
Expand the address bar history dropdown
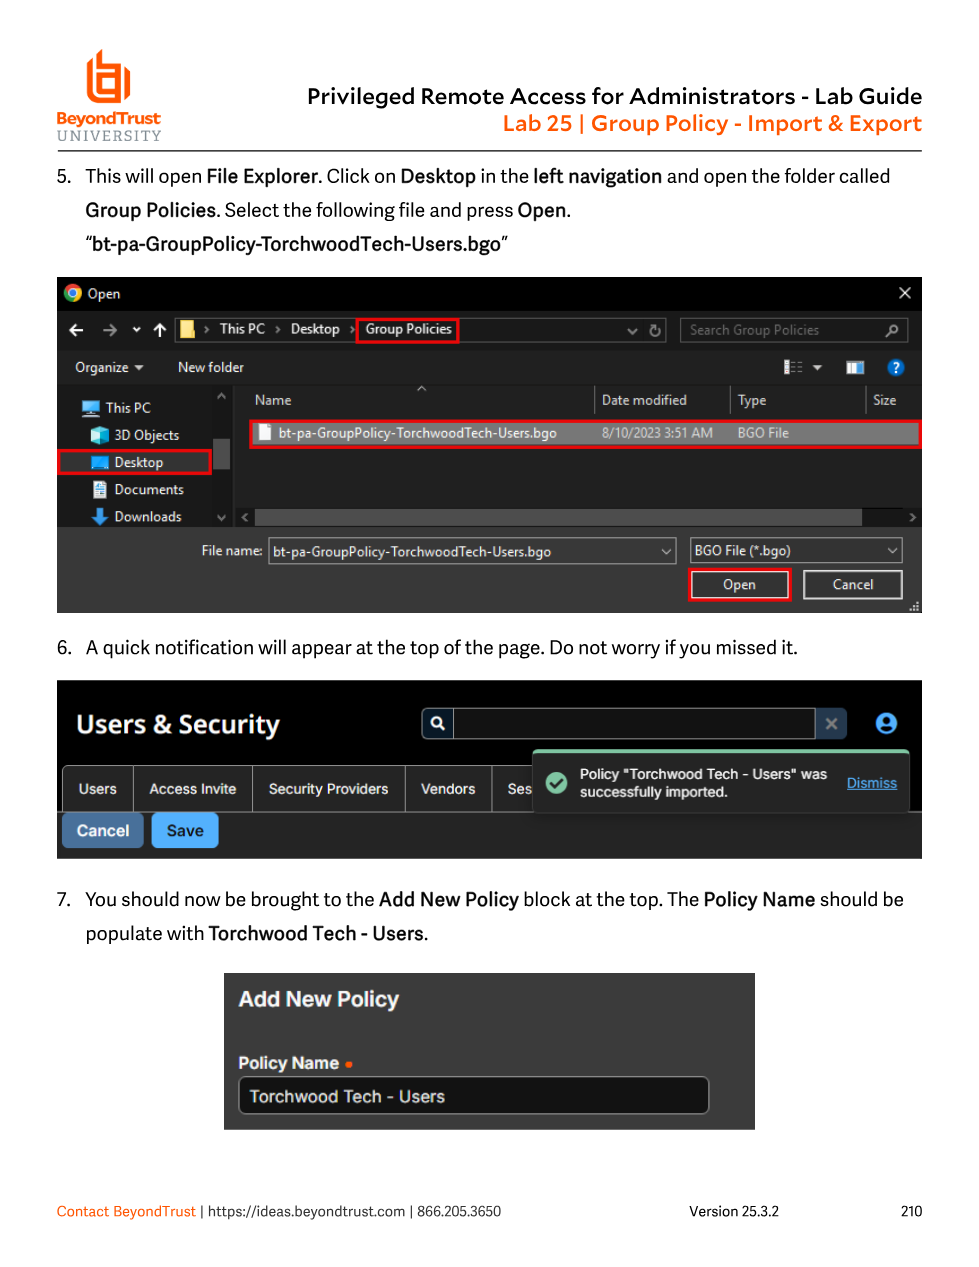tap(632, 331)
